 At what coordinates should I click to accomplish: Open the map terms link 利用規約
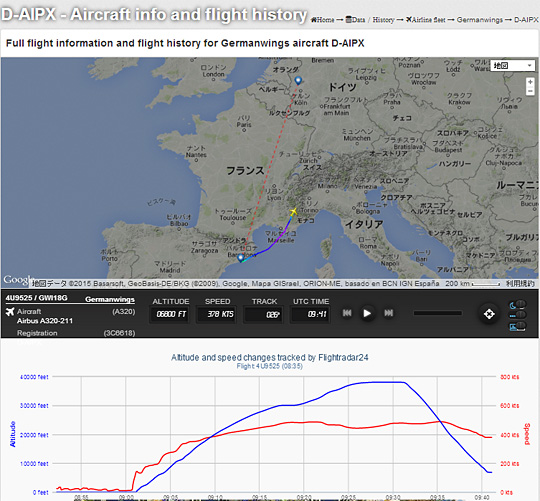[x=520, y=283]
